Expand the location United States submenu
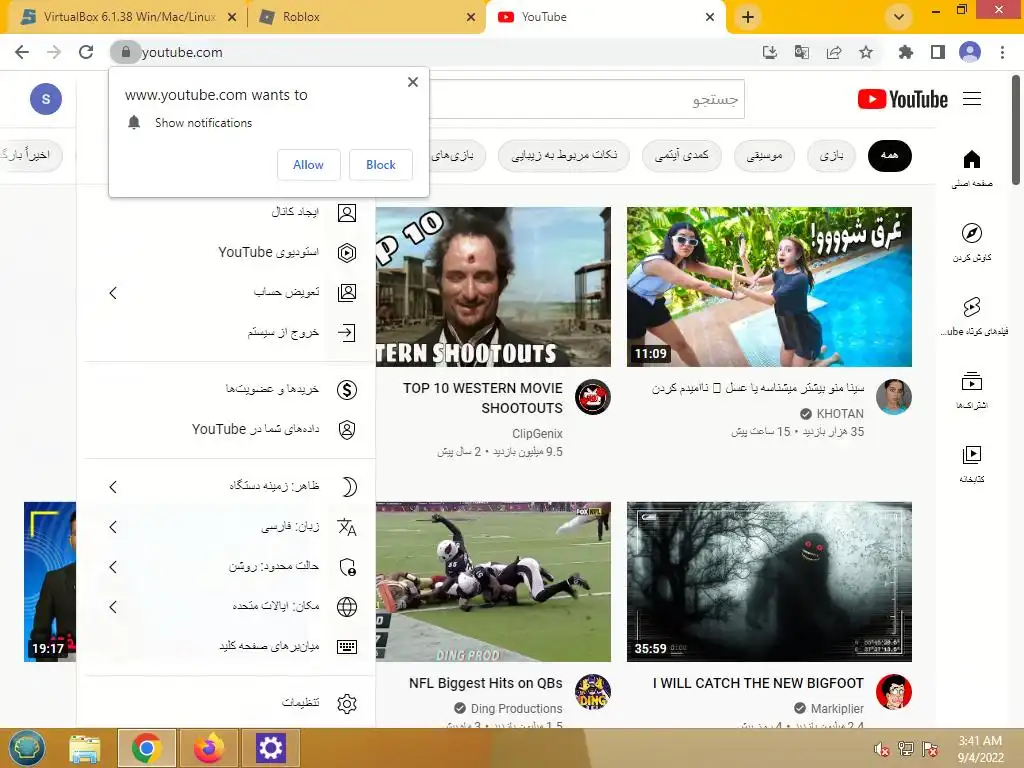 pyautogui.click(x=113, y=607)
